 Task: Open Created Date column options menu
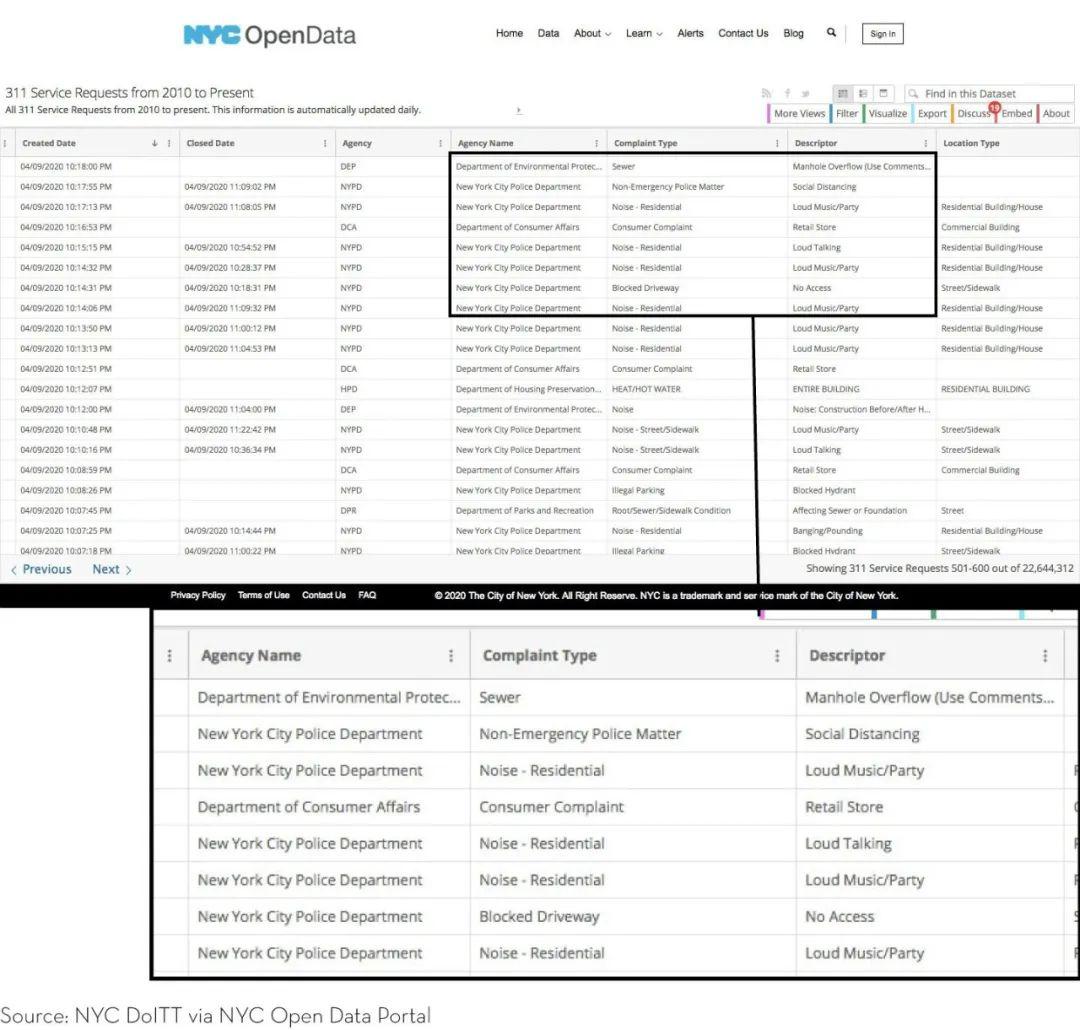point(169,143)
